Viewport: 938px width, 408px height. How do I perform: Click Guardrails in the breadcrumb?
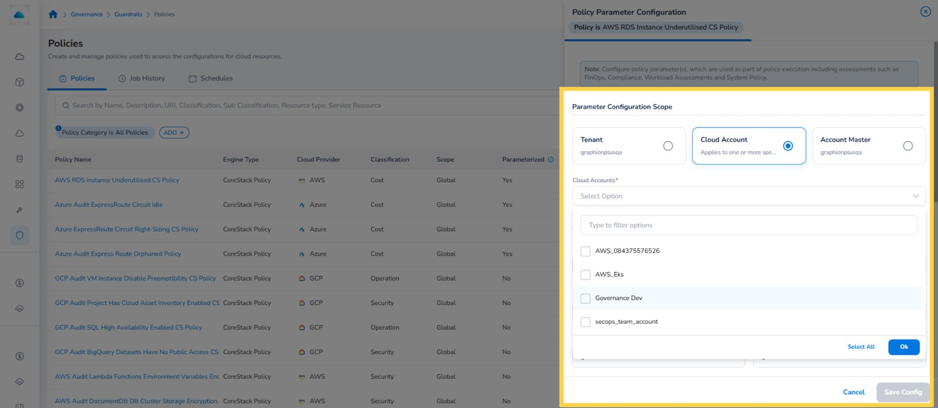pos(130,14)
